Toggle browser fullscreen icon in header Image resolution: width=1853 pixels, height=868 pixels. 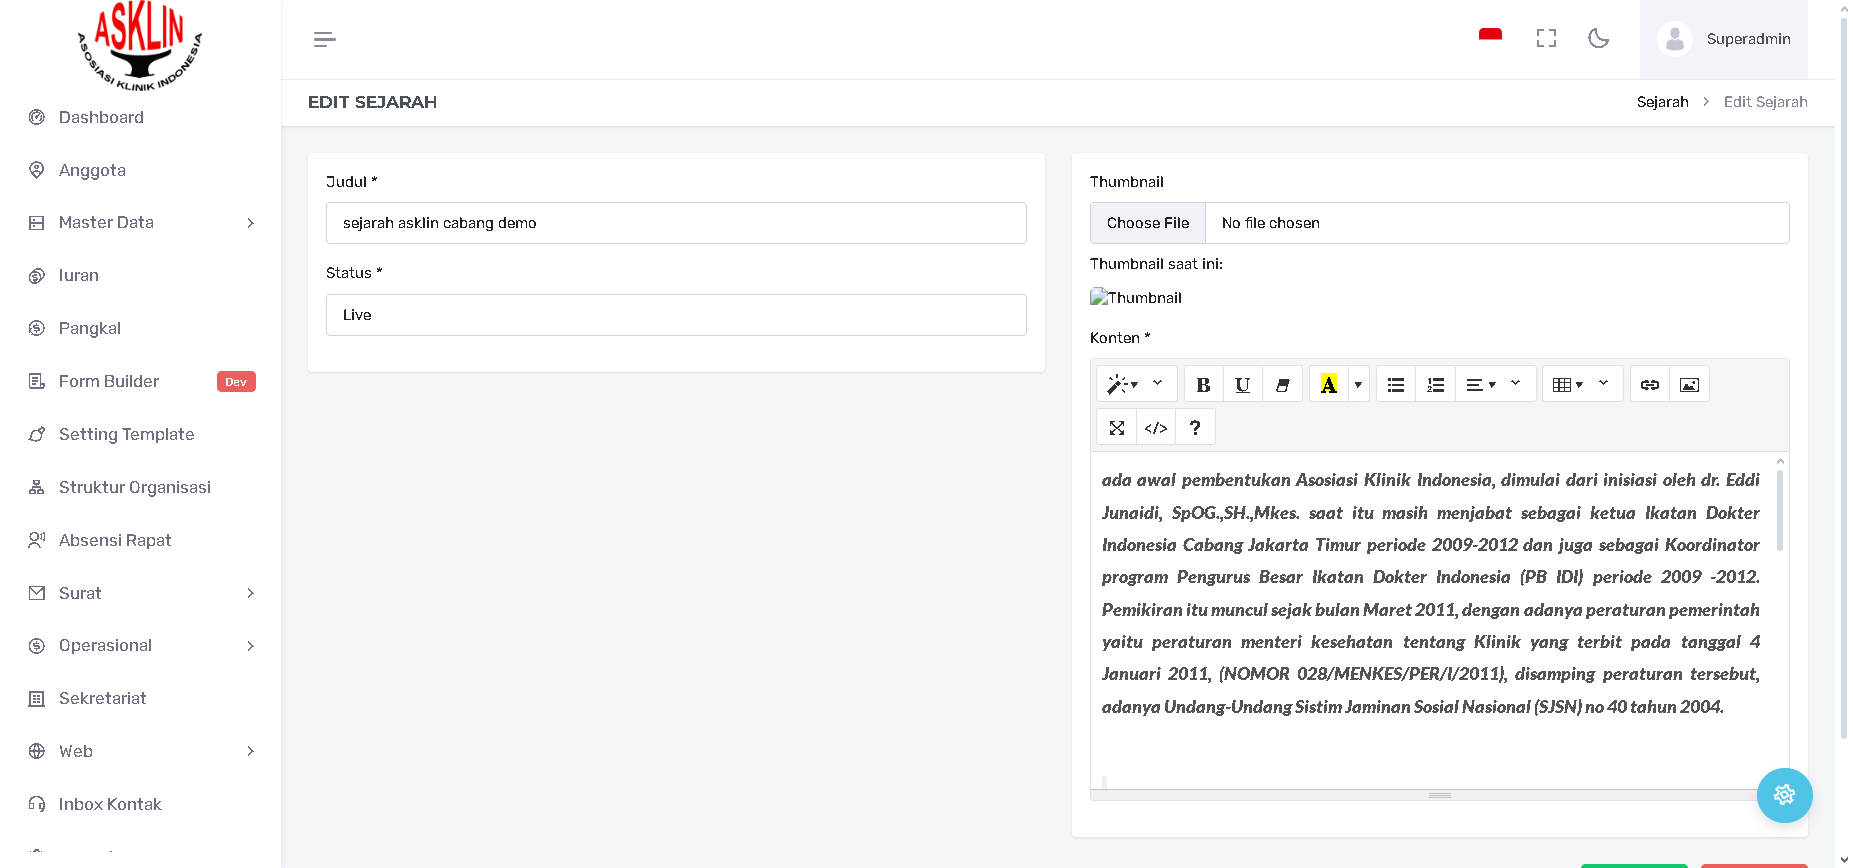click(x=1546, y=39)
